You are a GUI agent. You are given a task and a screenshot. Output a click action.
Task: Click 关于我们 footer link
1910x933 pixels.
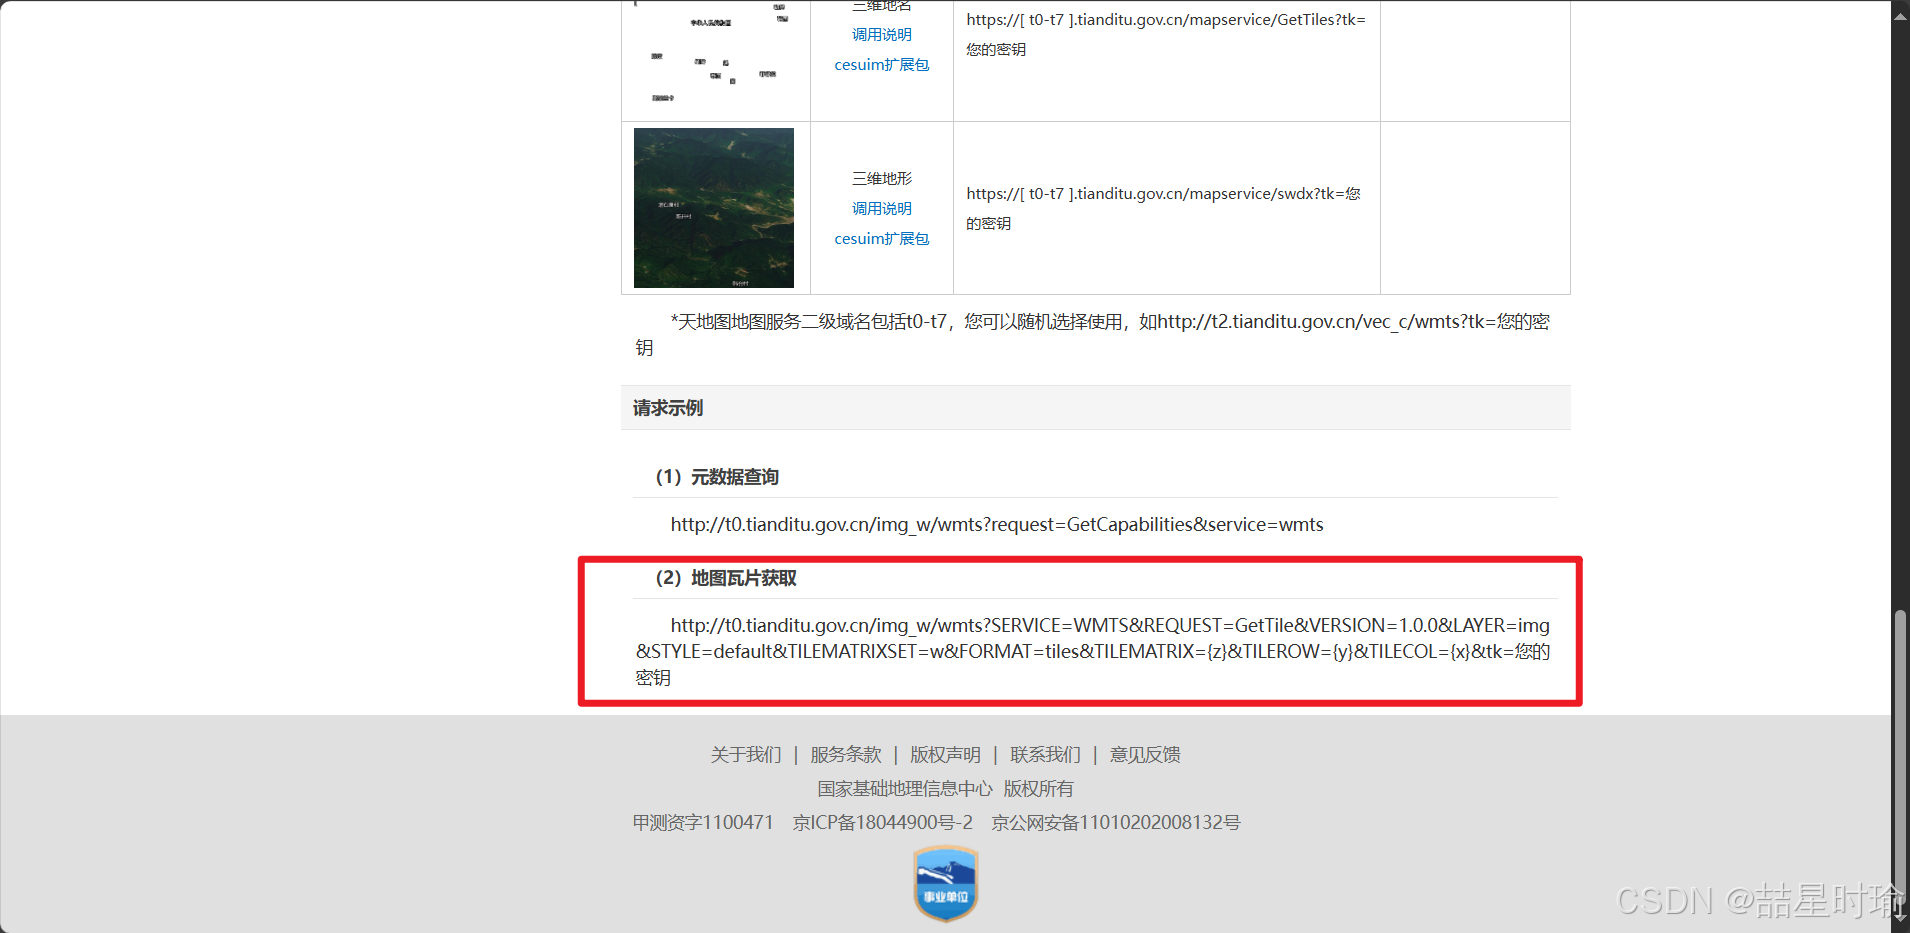click(x=746, y=754)
